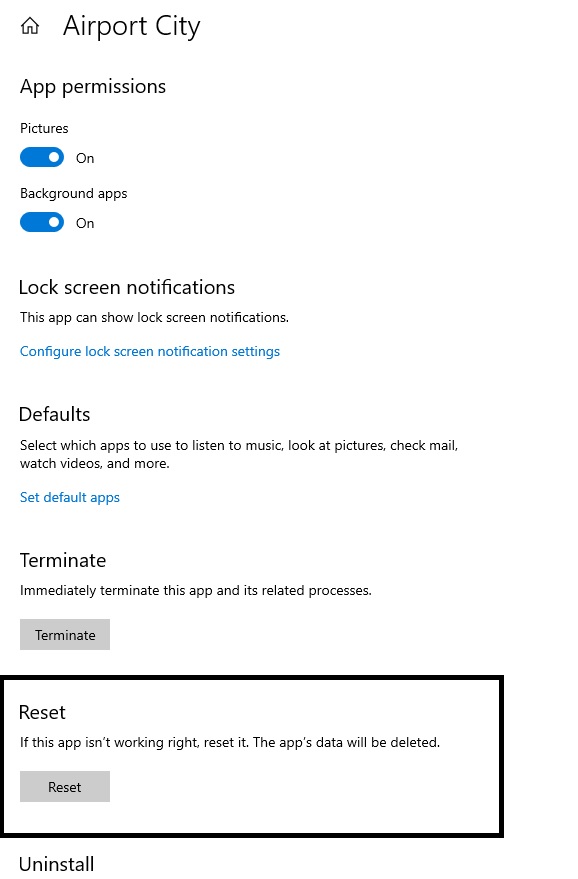Disable the Background apps toggle
Viewport: 578px width, 879px height.
pyautogui.click(x=42, y=223)
